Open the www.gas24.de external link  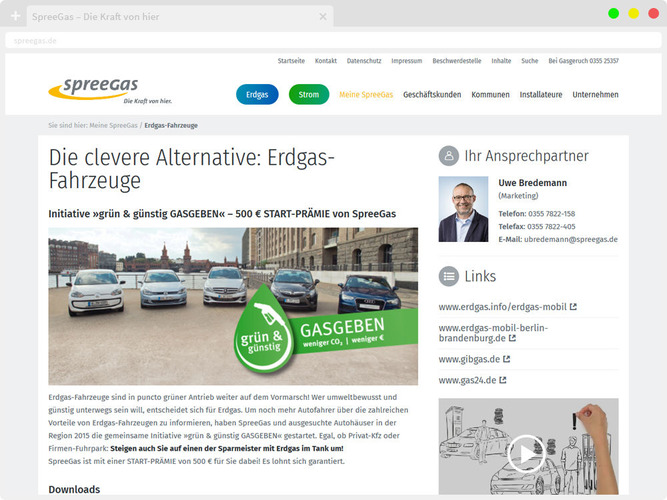coord(467,380)
